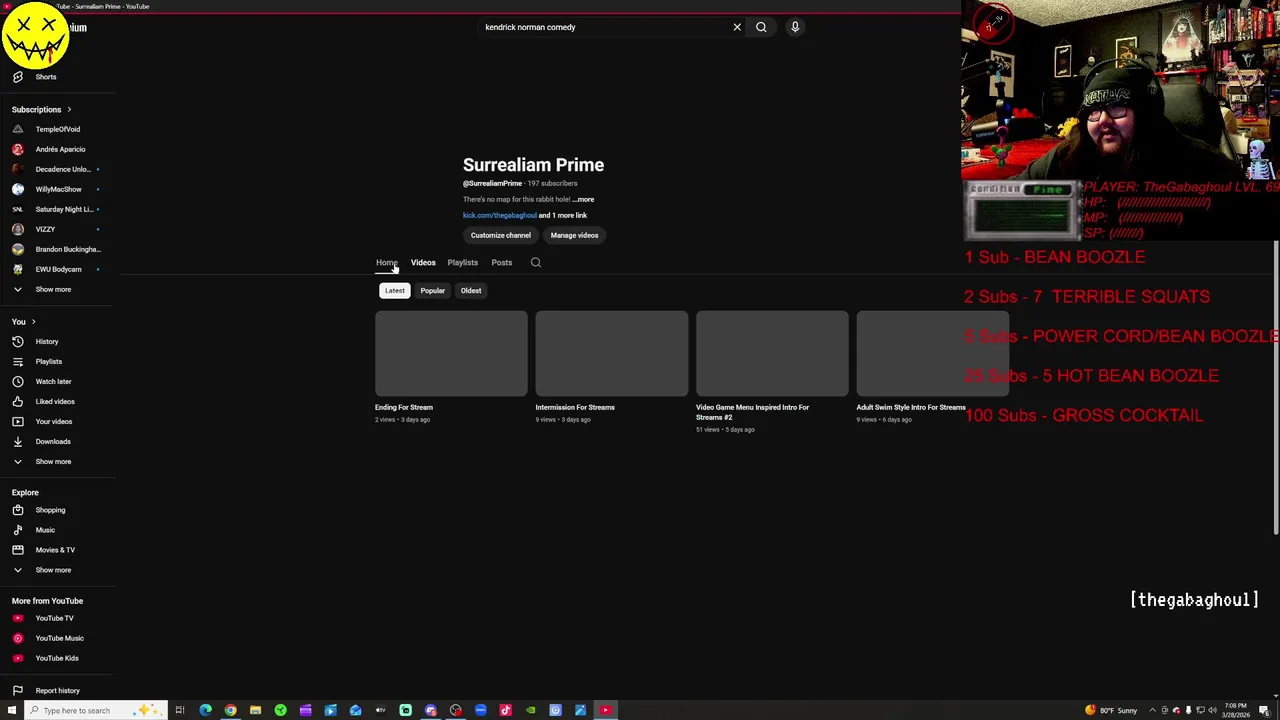
Task: Expand Subscriptions section chevron
Action: [x=69, y=109]
